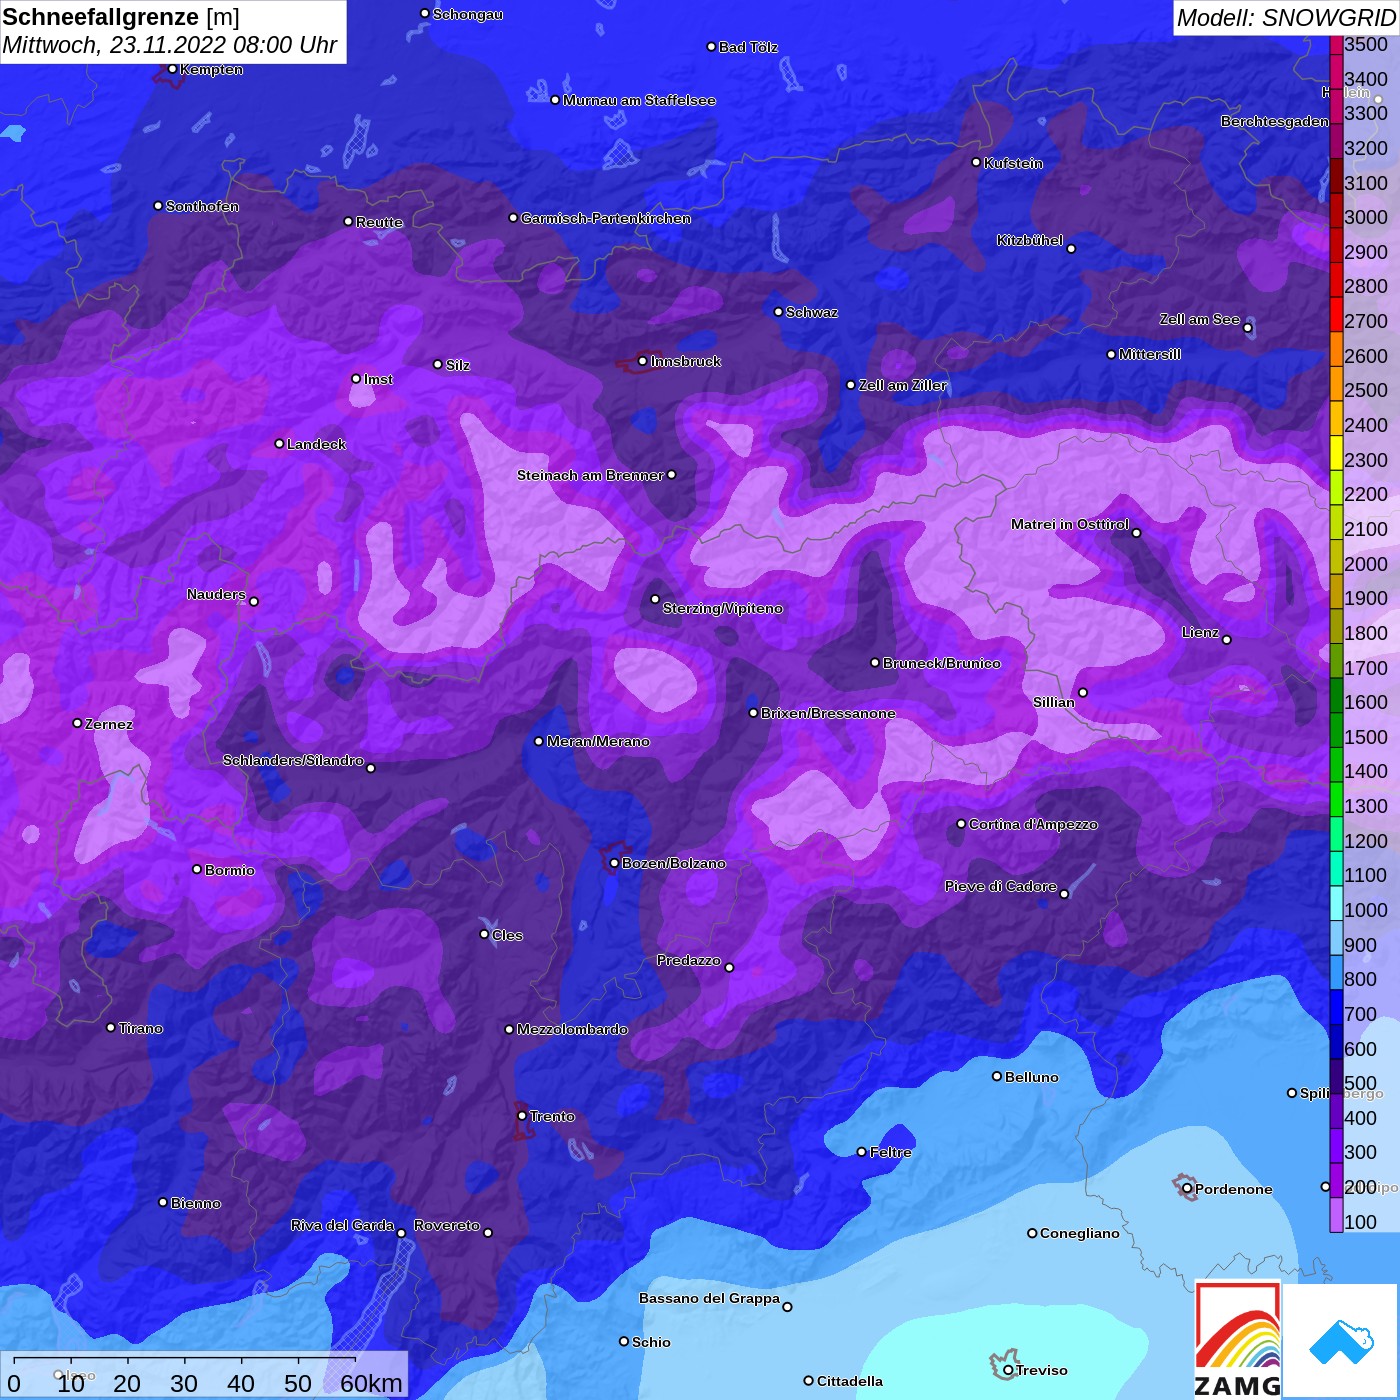The image size is (1400, 1400).
Task: Click the 'Bad Tölz' label
Action: tap(748, 47)
